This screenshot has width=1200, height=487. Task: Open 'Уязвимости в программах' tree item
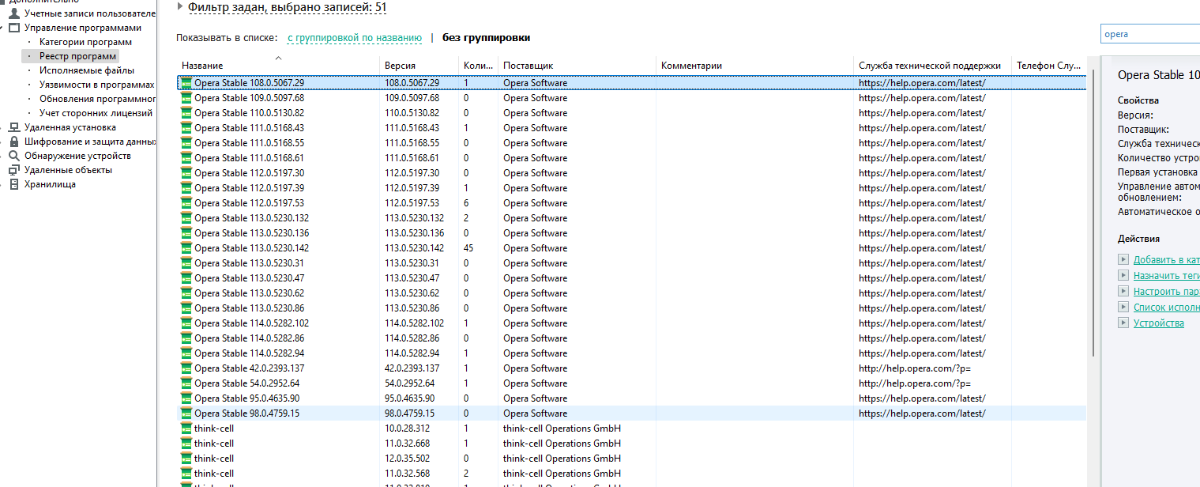pyautogui.click(x=97, y=85)
